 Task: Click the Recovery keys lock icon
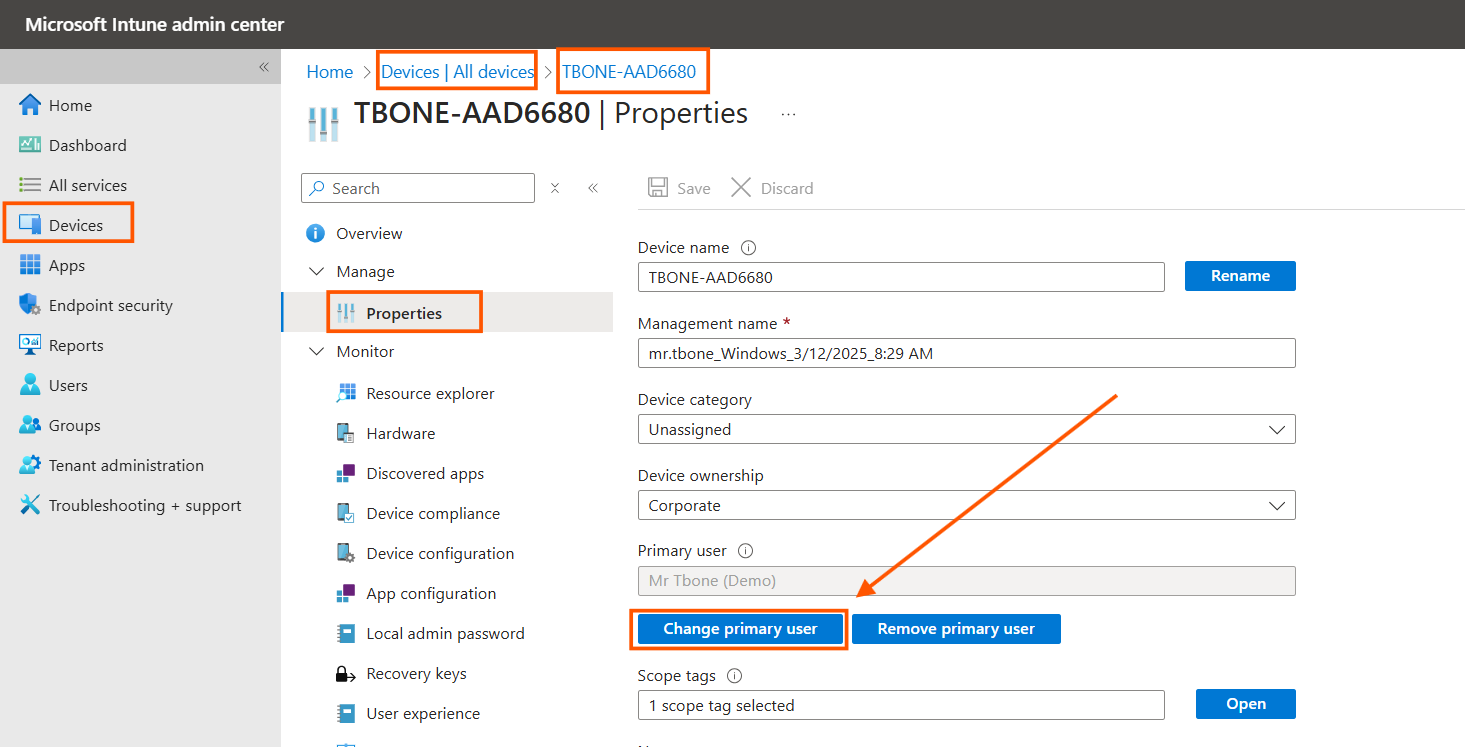point(346,673)
